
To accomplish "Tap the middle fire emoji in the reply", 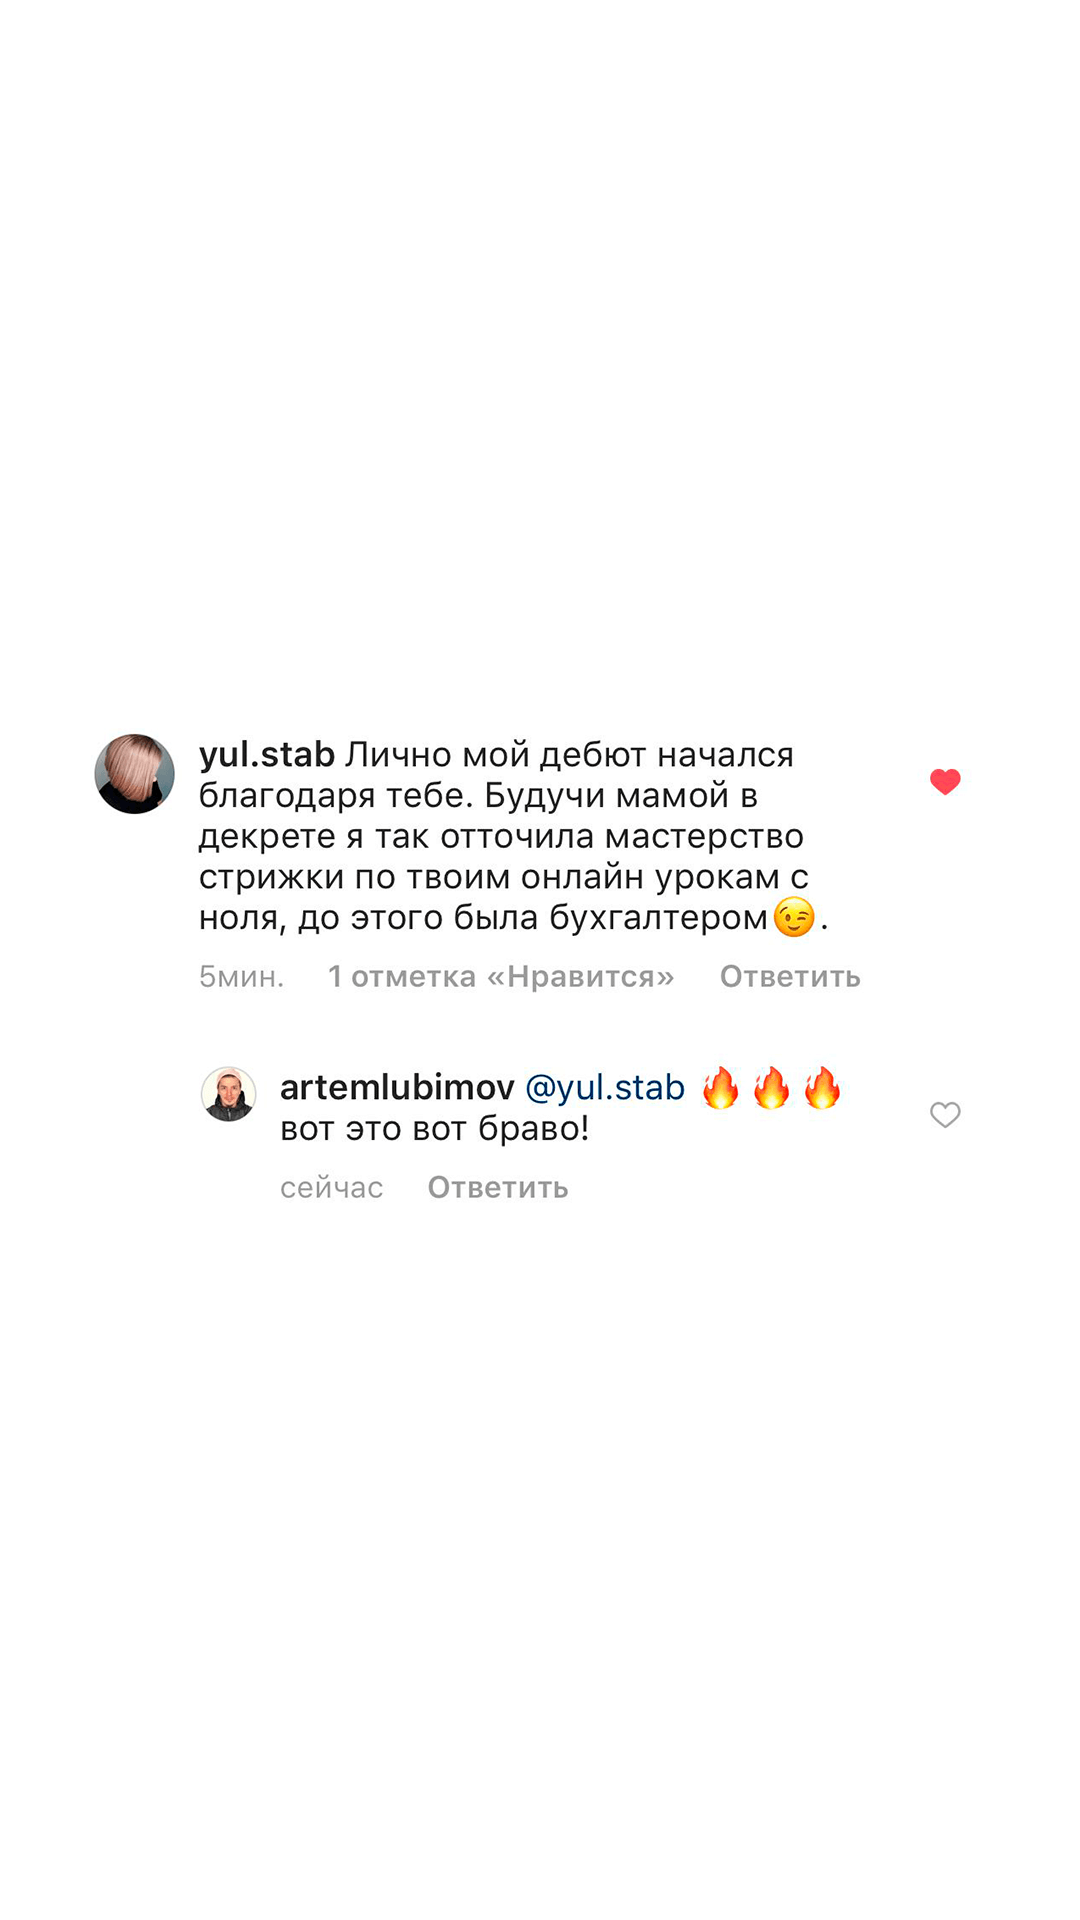I will pos(771,1088).
